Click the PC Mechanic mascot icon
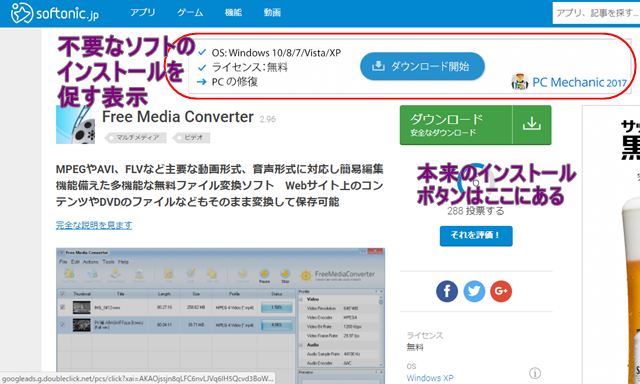The width and height of the screenshot is (640, 384). (520, 82)
